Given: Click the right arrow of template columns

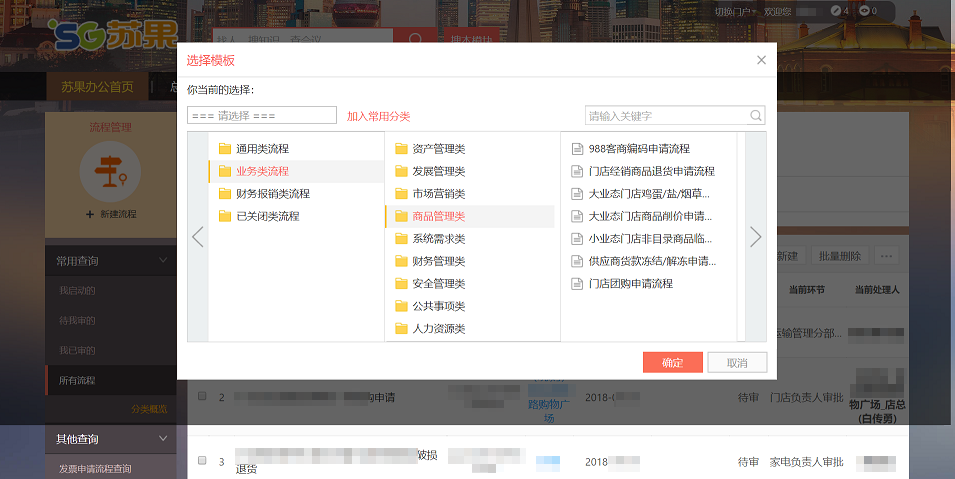Looking at the screenshot, I should point(755,237).
